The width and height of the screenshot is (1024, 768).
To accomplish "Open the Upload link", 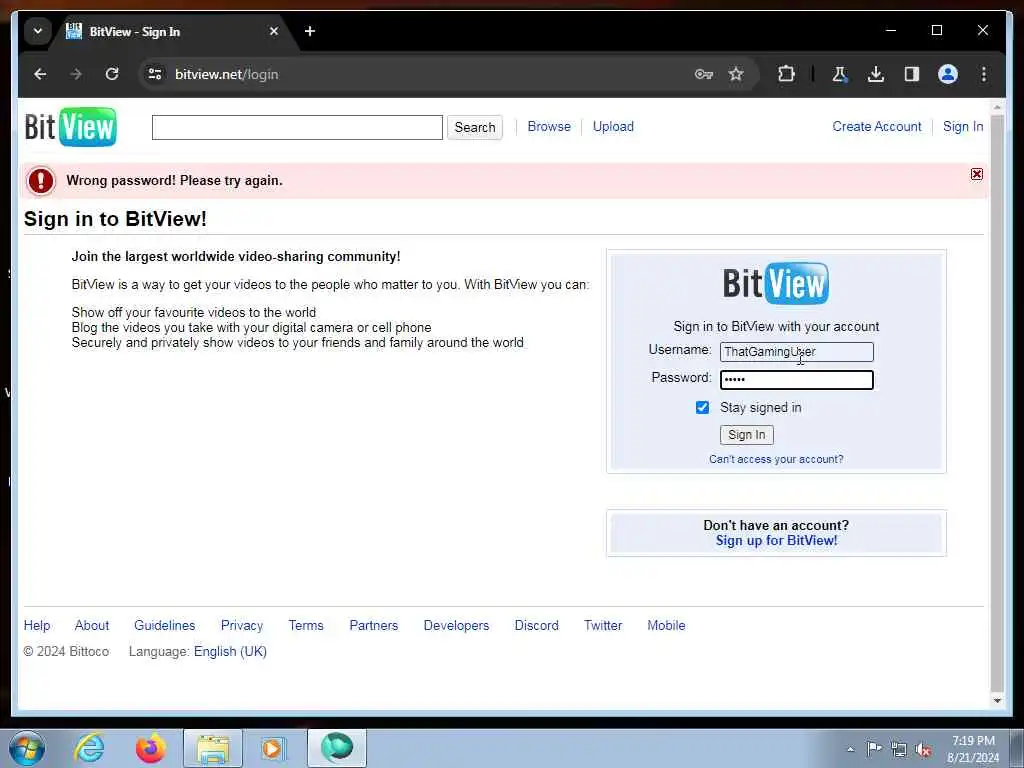I will (613, 127).
